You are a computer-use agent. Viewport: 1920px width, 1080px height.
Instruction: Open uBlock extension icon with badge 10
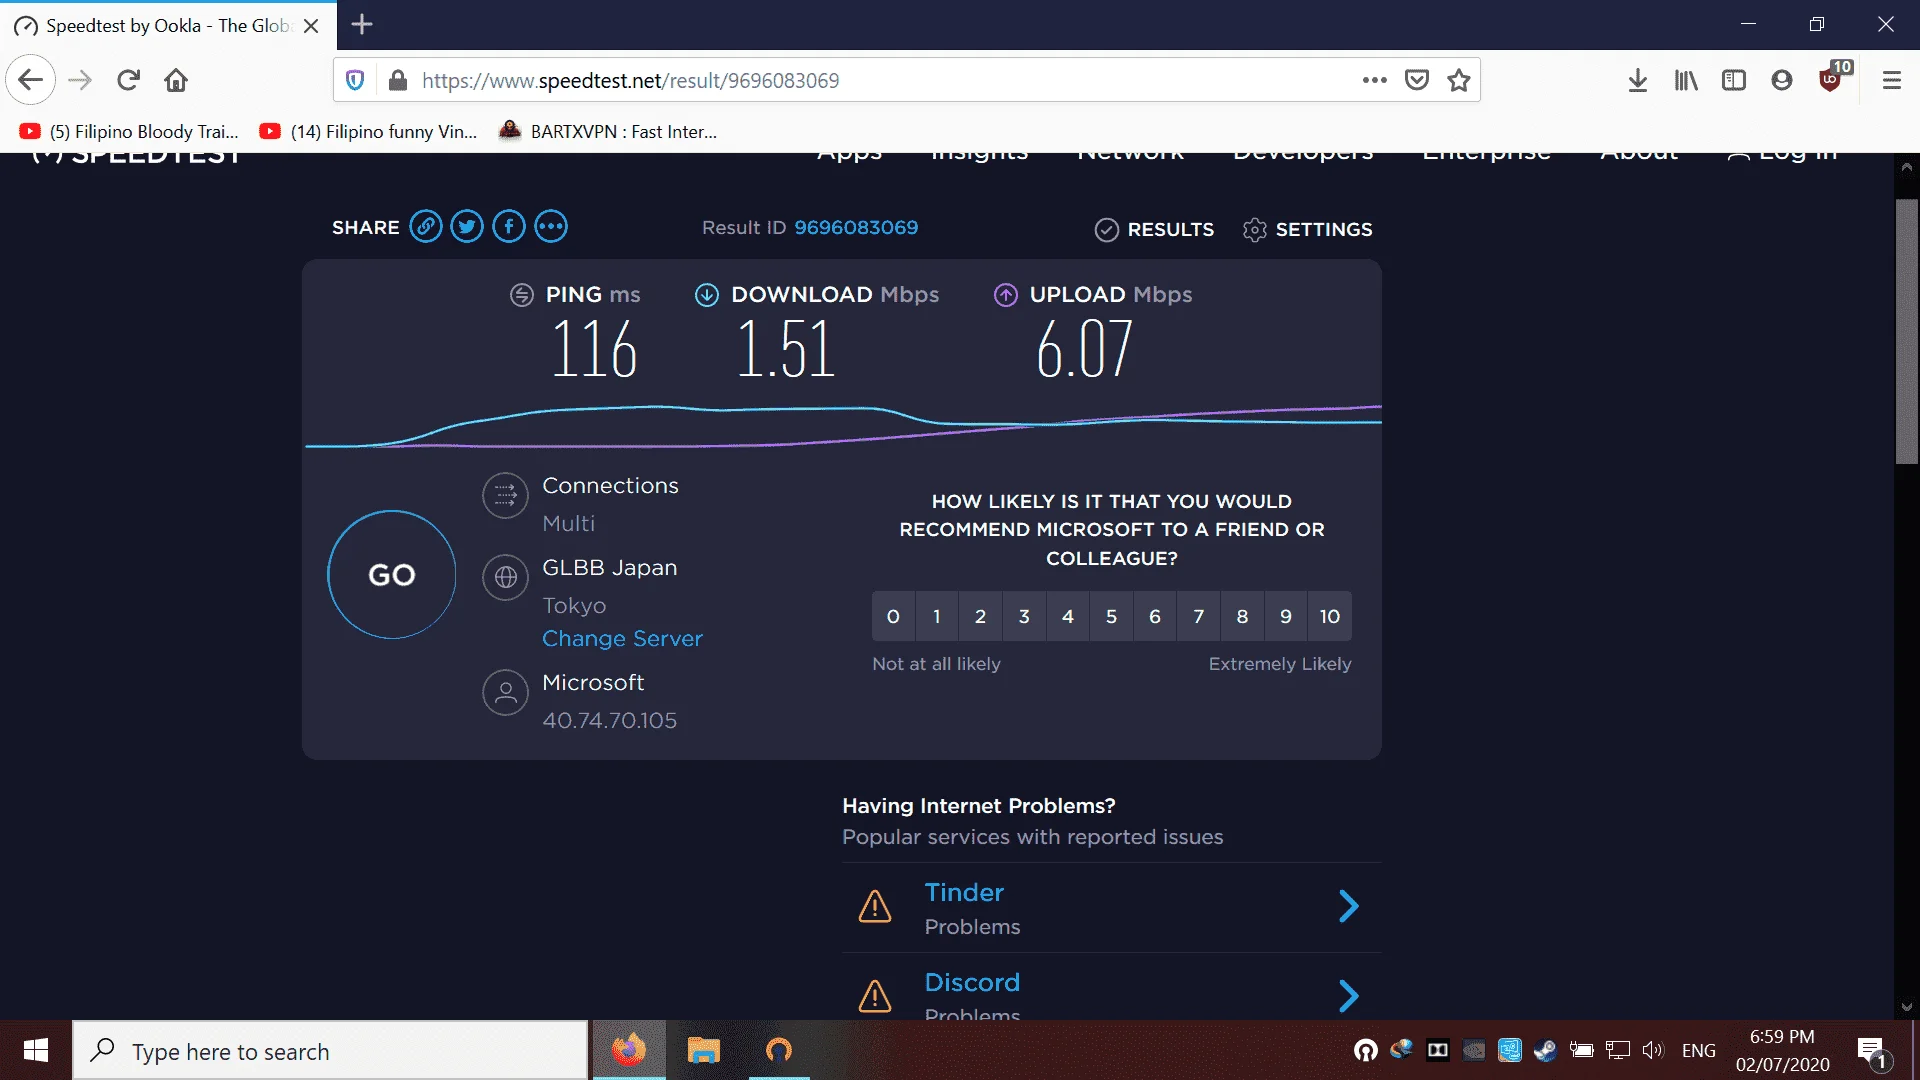(x=1833, y=78)
